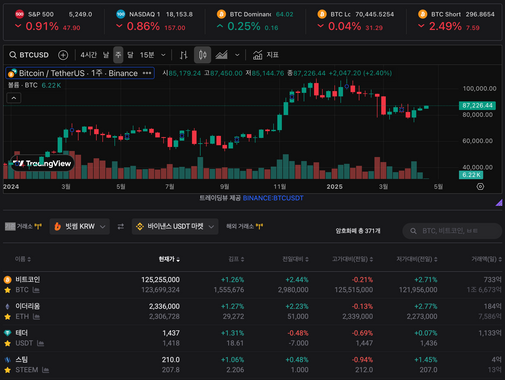Swap exchanges with the arrows icon
The image size is (505, 380).
121,227
